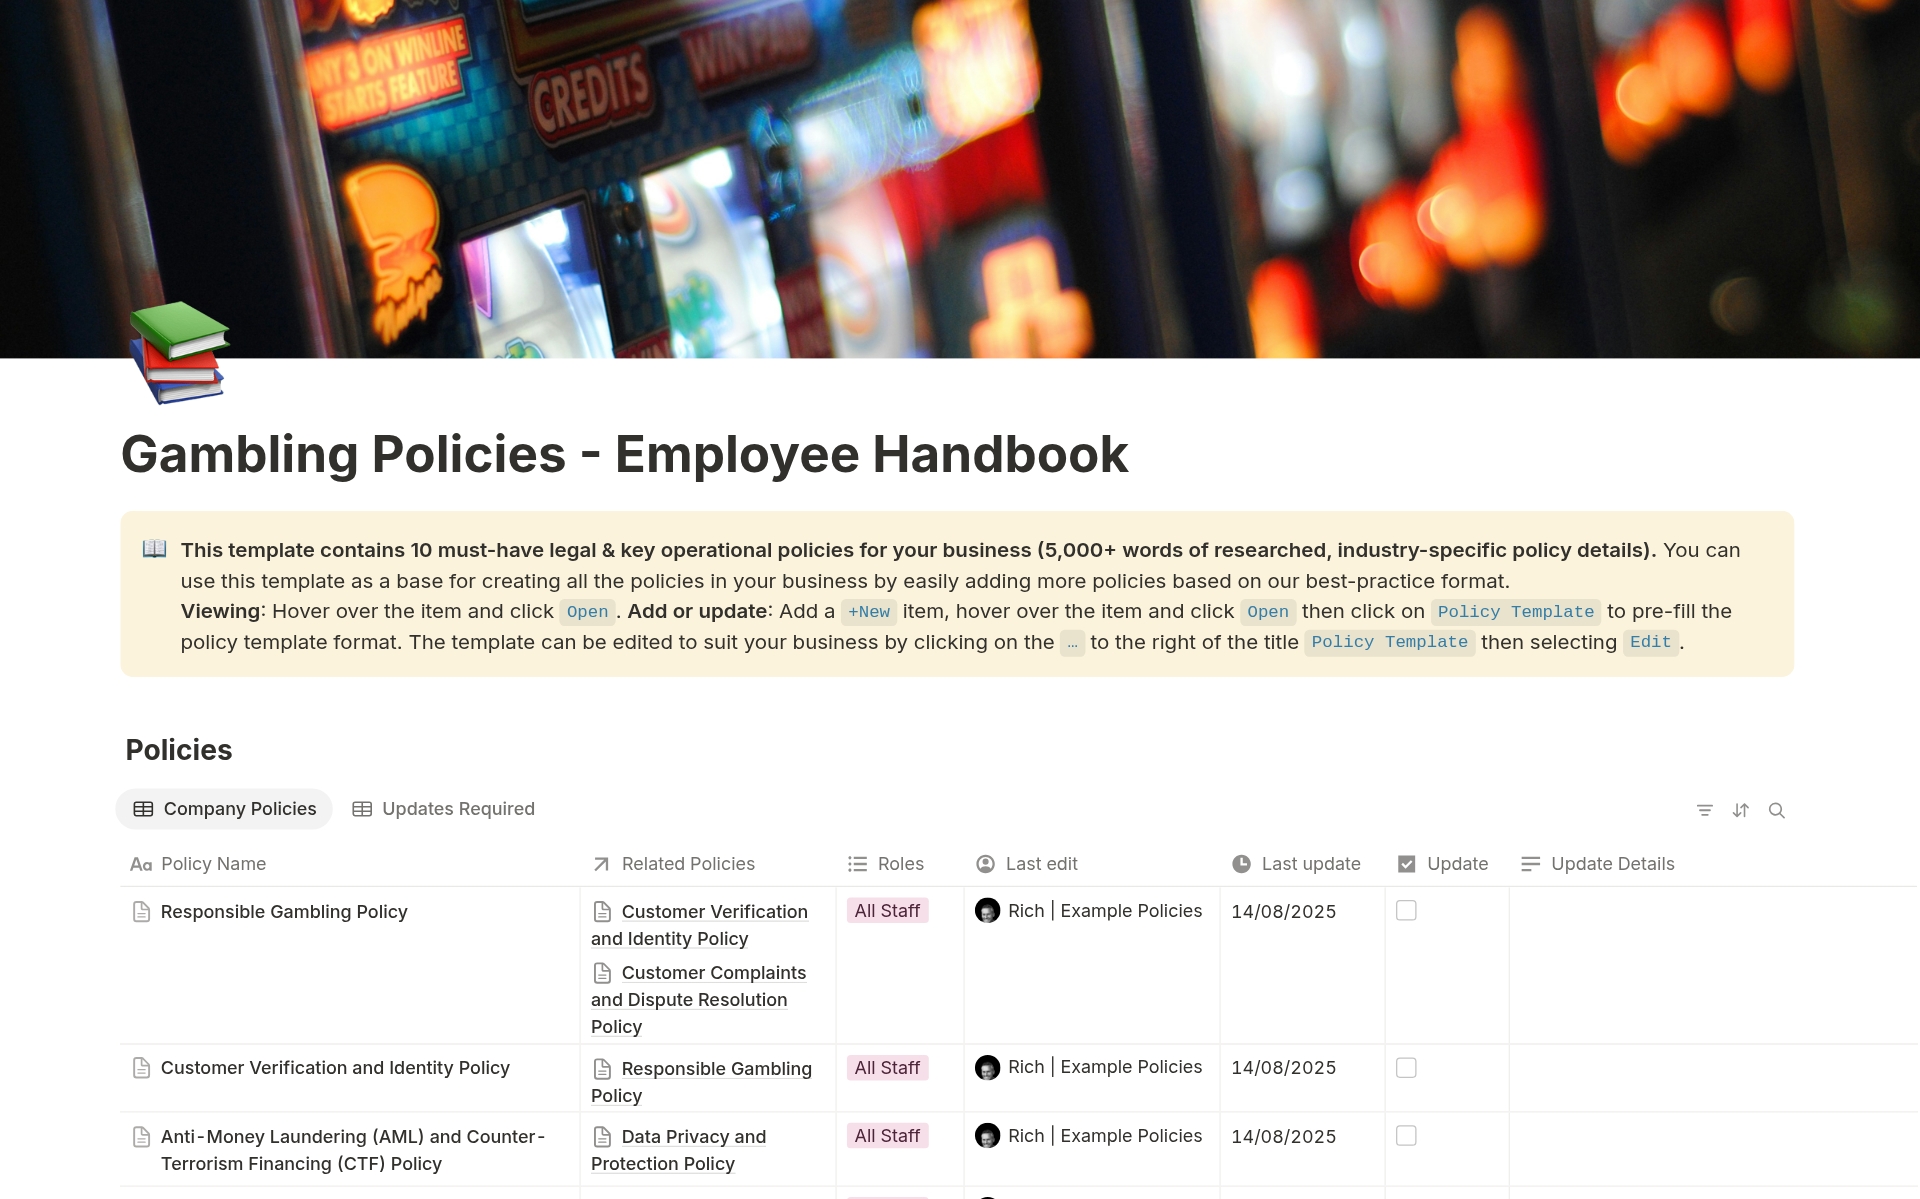
Task: Toggle Update checkbox in Anti-Money Laundering row
Action: click(x=1406, y=1136)
